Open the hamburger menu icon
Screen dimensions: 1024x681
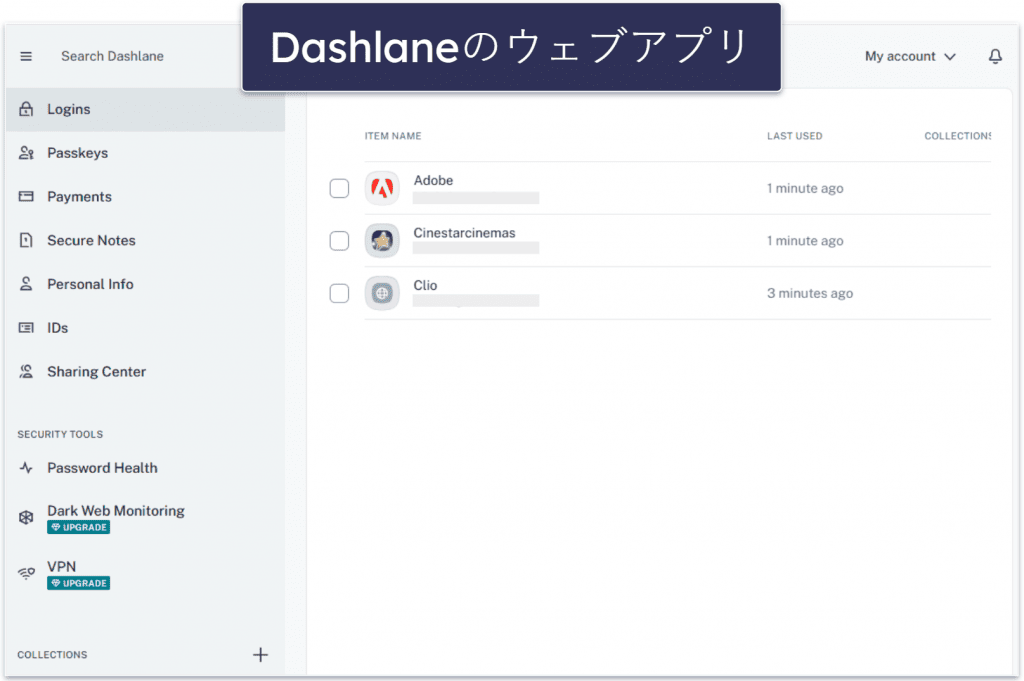pyautogui.click(x=26, y=56)
